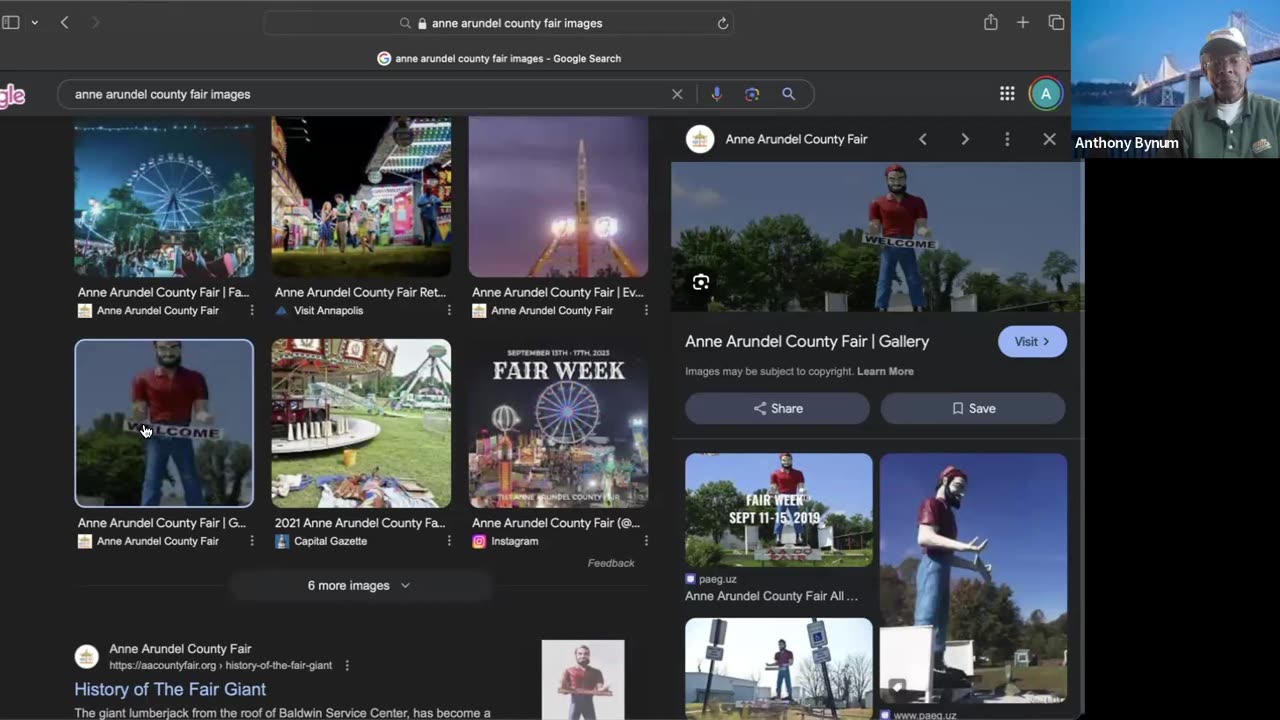Open the 2021 Capital Gazette fair thumbnail
Screen dimensions: 1280x720
[x=361, y=424]
